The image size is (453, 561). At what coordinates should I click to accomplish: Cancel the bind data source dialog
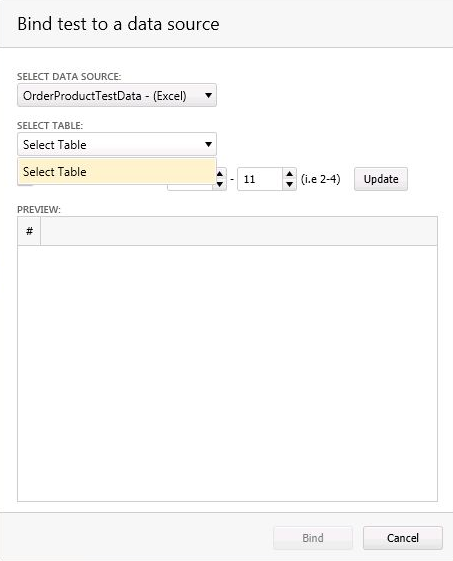pyautogui.click(x=403, y=538)
